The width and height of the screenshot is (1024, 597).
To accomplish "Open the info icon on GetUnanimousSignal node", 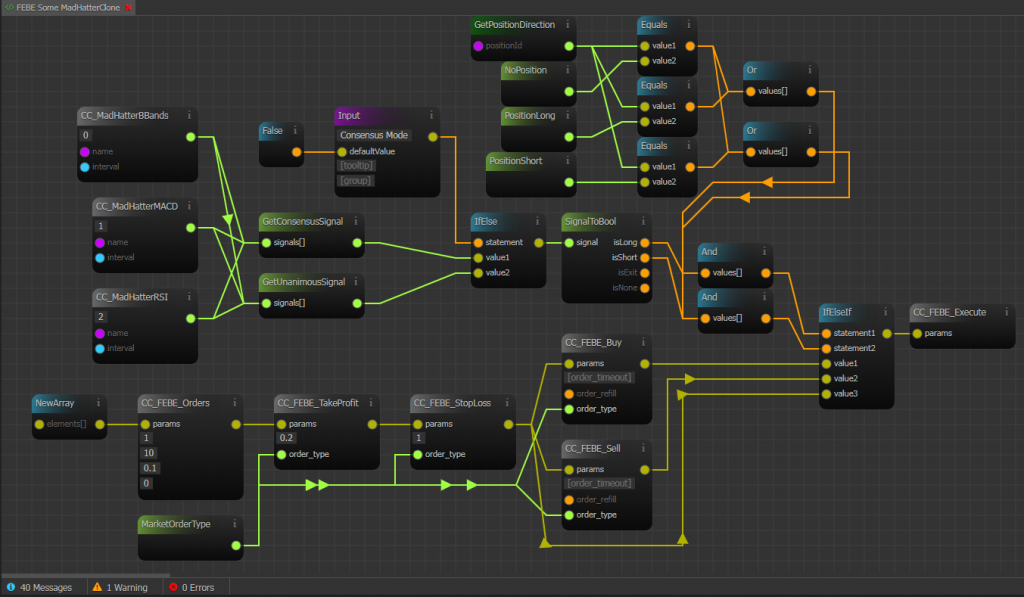I will point(356,282).
